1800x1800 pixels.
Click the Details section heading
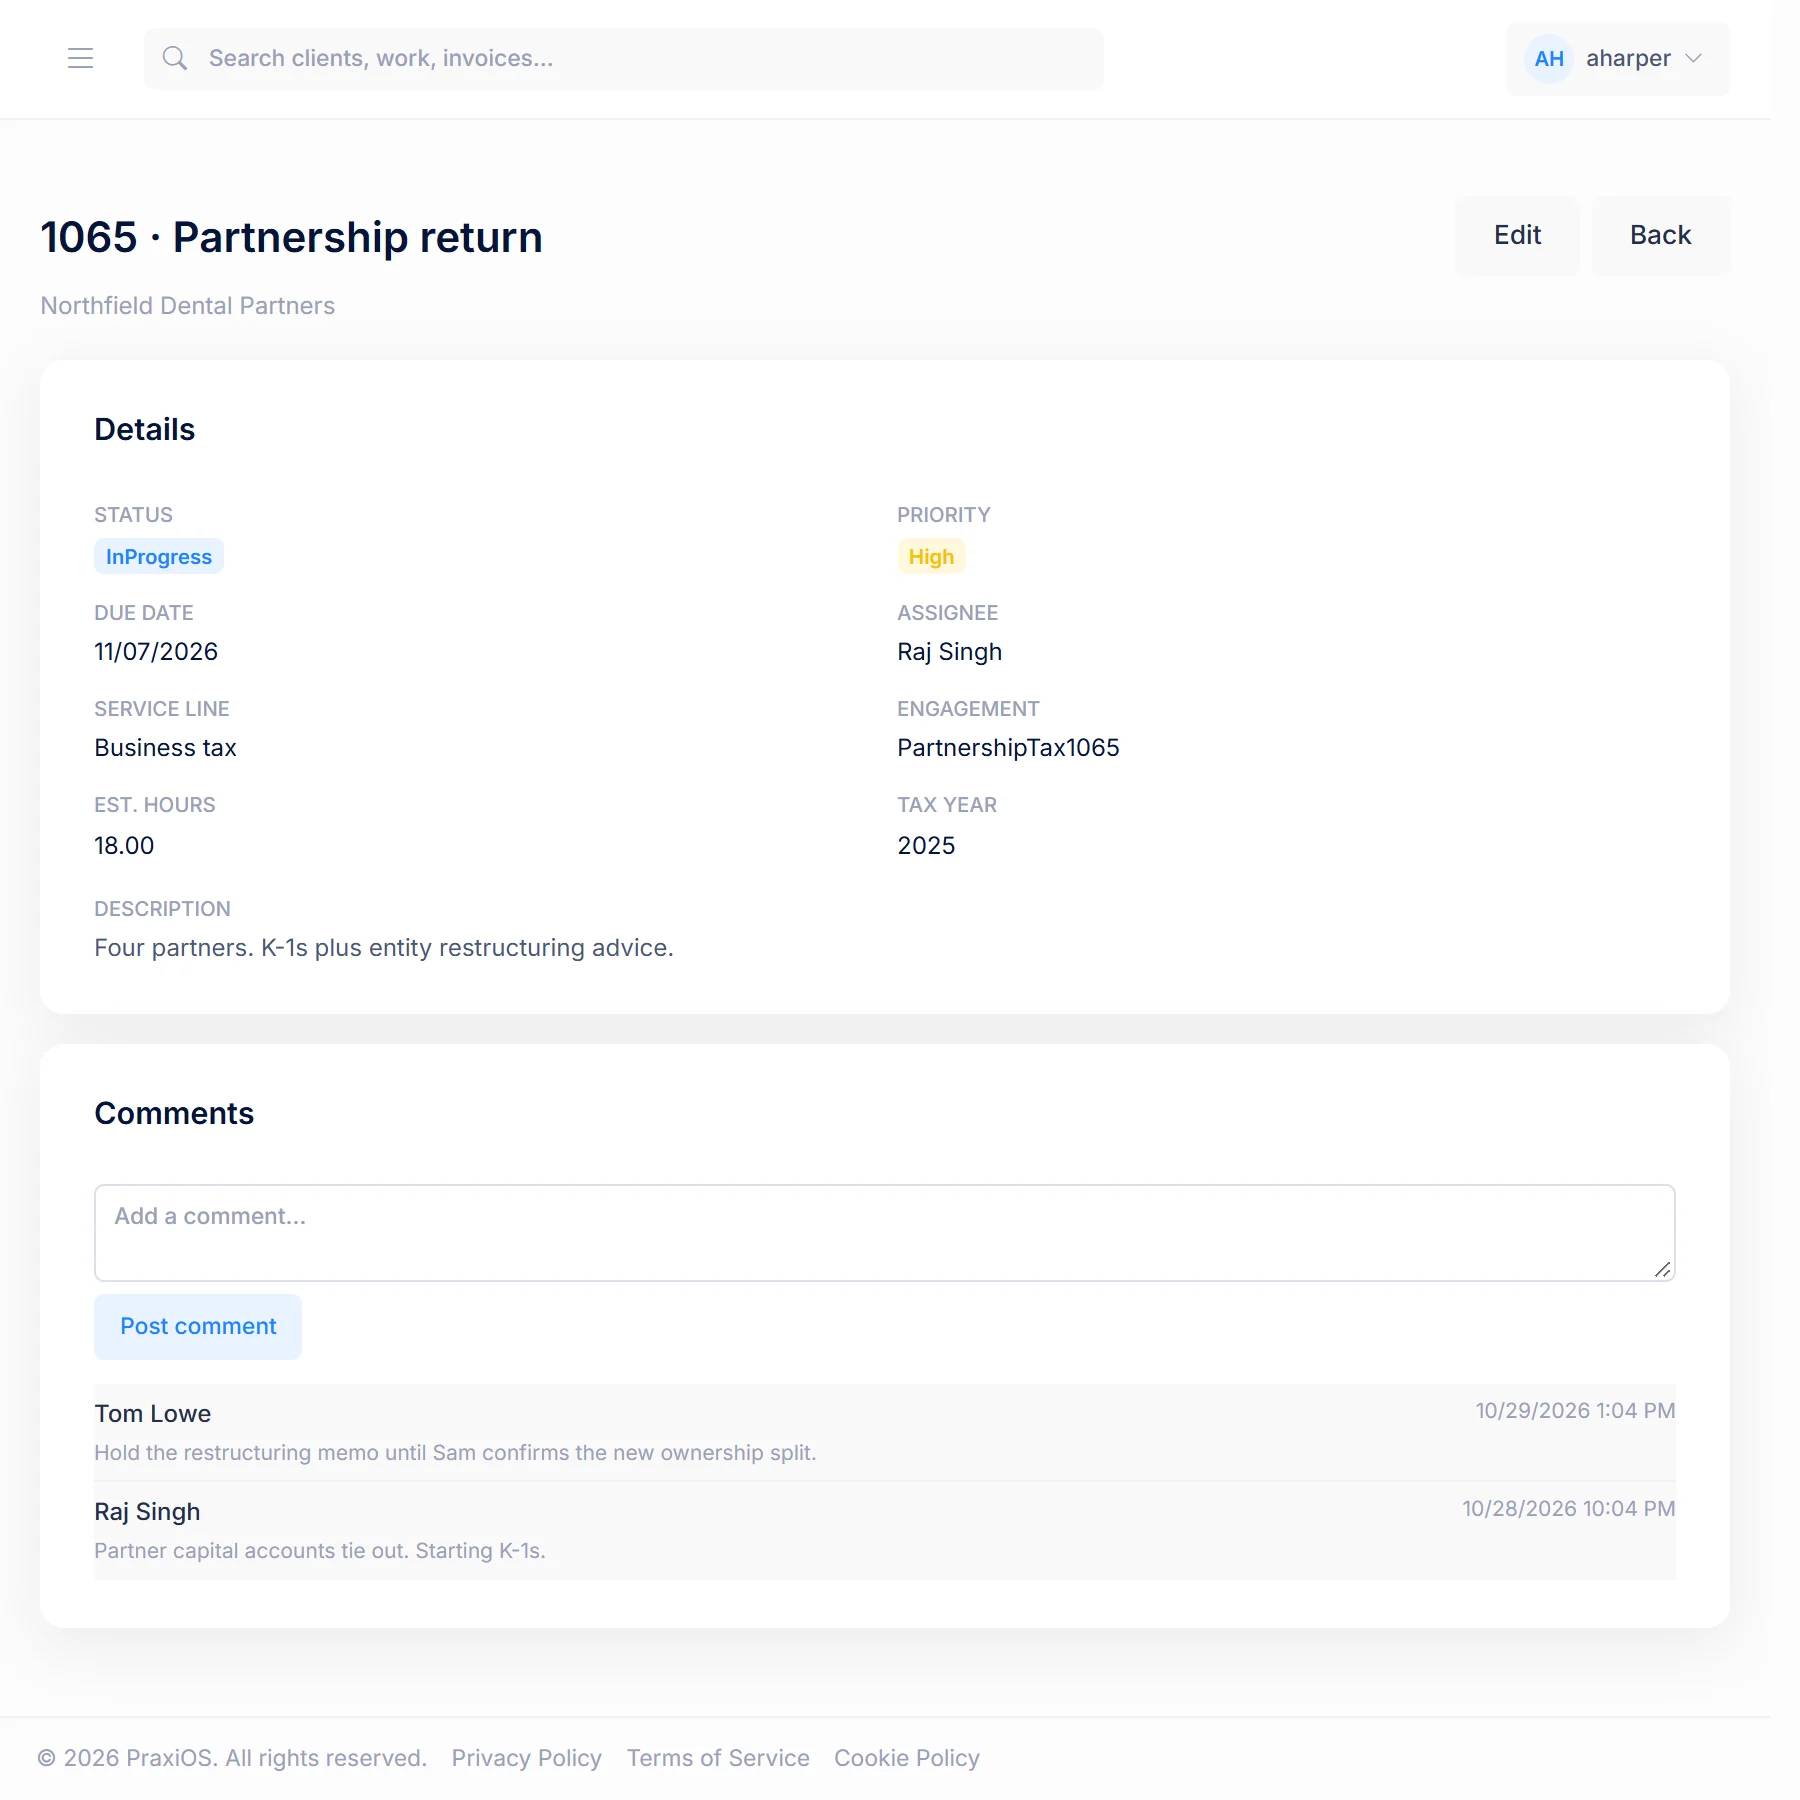coord(145,430)
